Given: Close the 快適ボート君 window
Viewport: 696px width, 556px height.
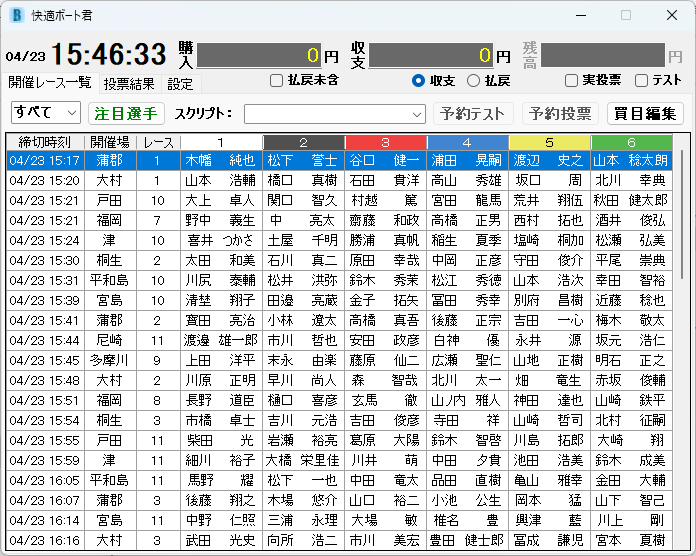Looking at the screenshot, I should pyautogui.click(x=670, y=16).
